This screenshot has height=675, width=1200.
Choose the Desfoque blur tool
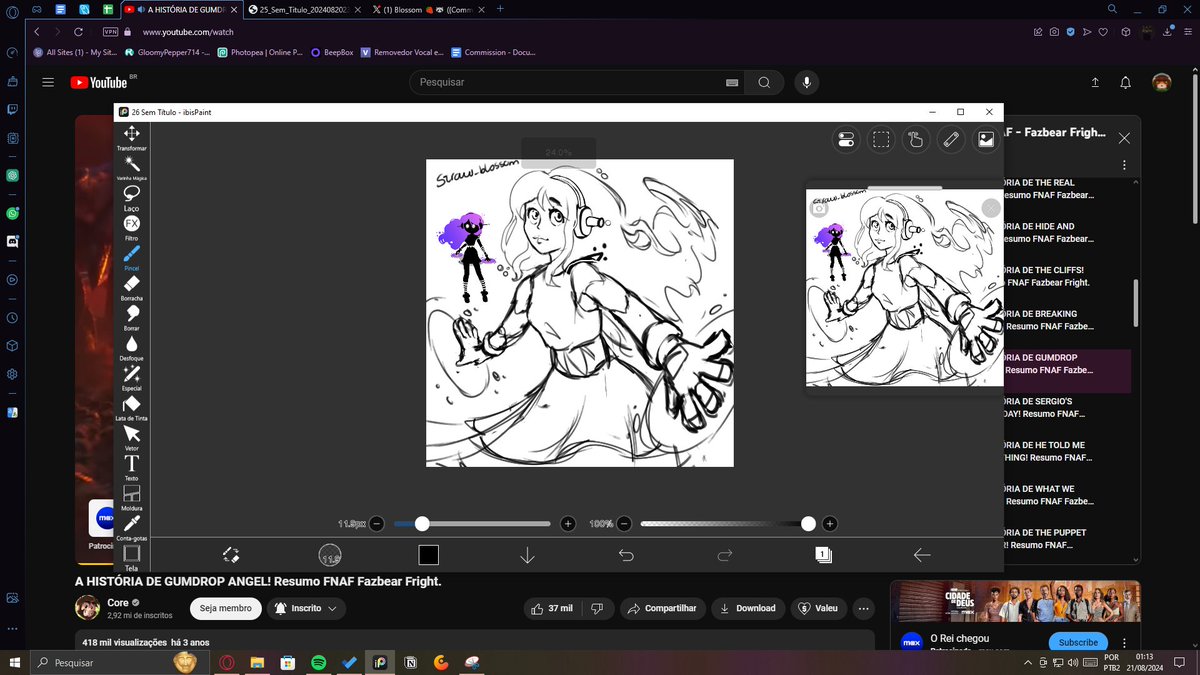coord(131,347)
